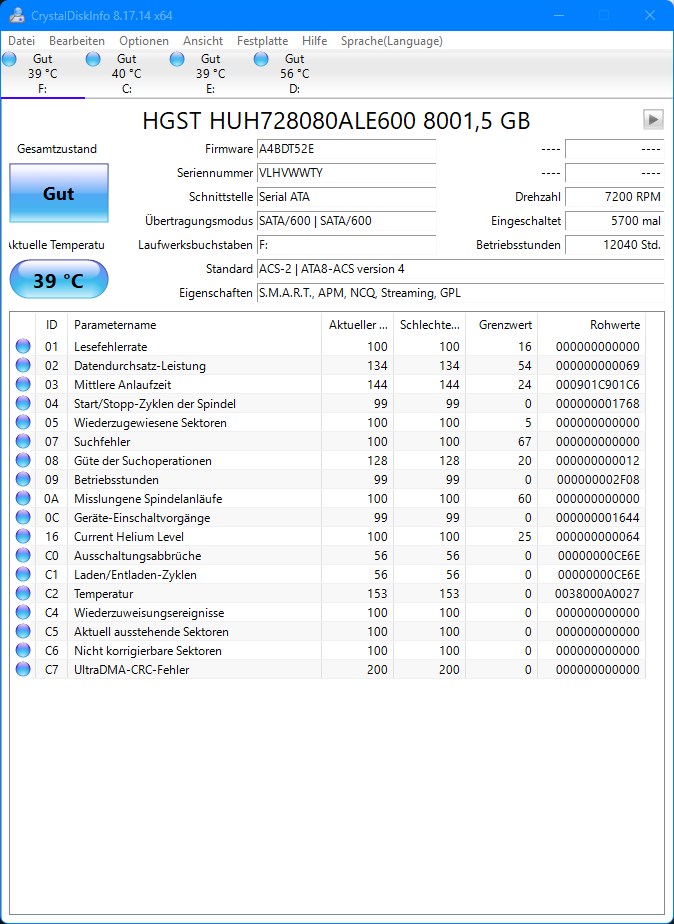
Task: Click the Übertragungsmodus field SATA/600 | SATA/600
Action: [x=346, y=221]
